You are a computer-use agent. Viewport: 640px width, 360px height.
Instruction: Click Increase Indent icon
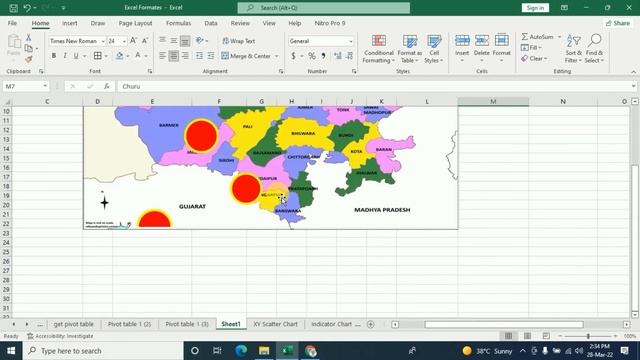pos(211,56)
